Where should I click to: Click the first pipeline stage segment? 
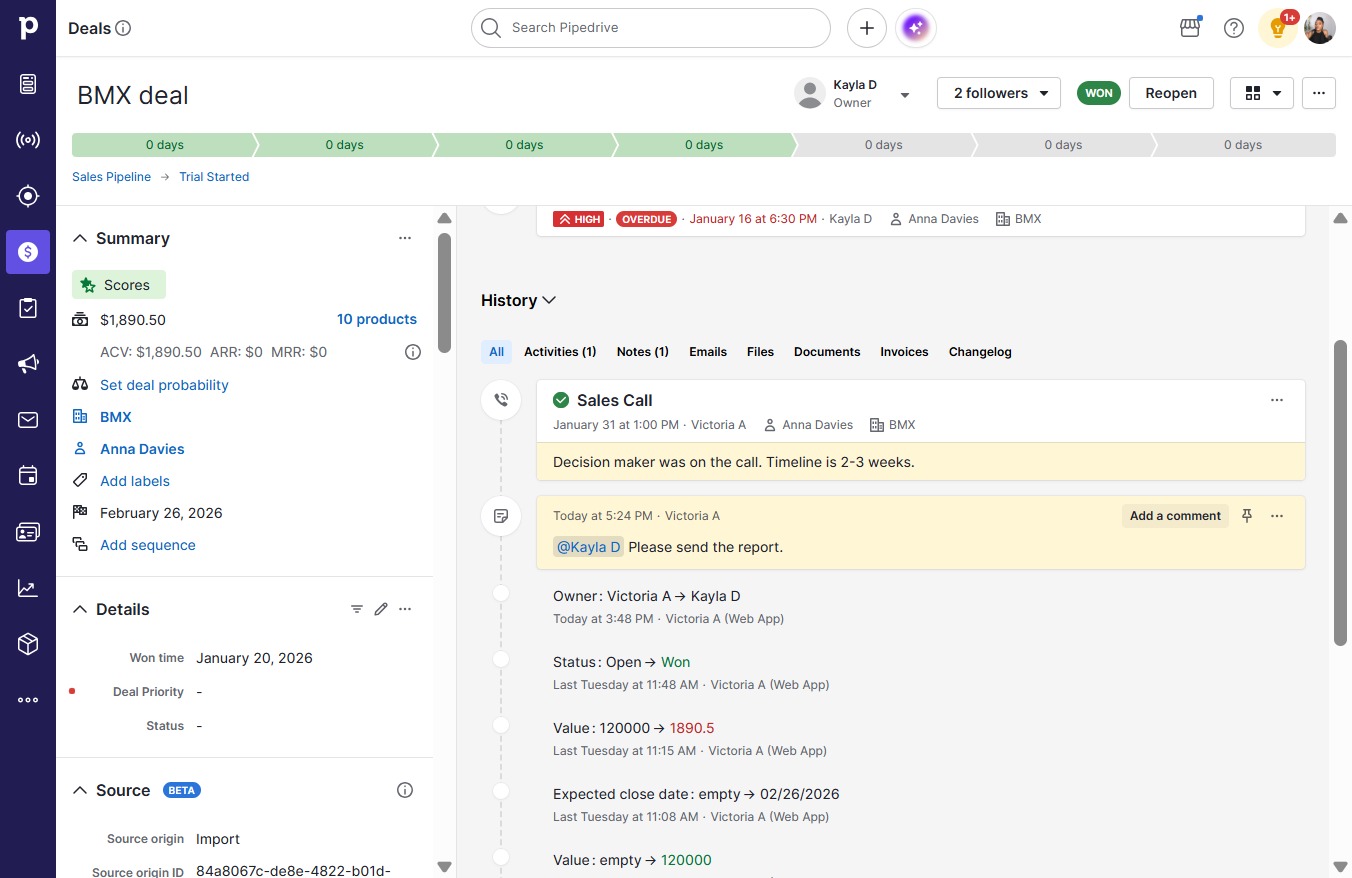pyautogui.click(x=163, y=145)
